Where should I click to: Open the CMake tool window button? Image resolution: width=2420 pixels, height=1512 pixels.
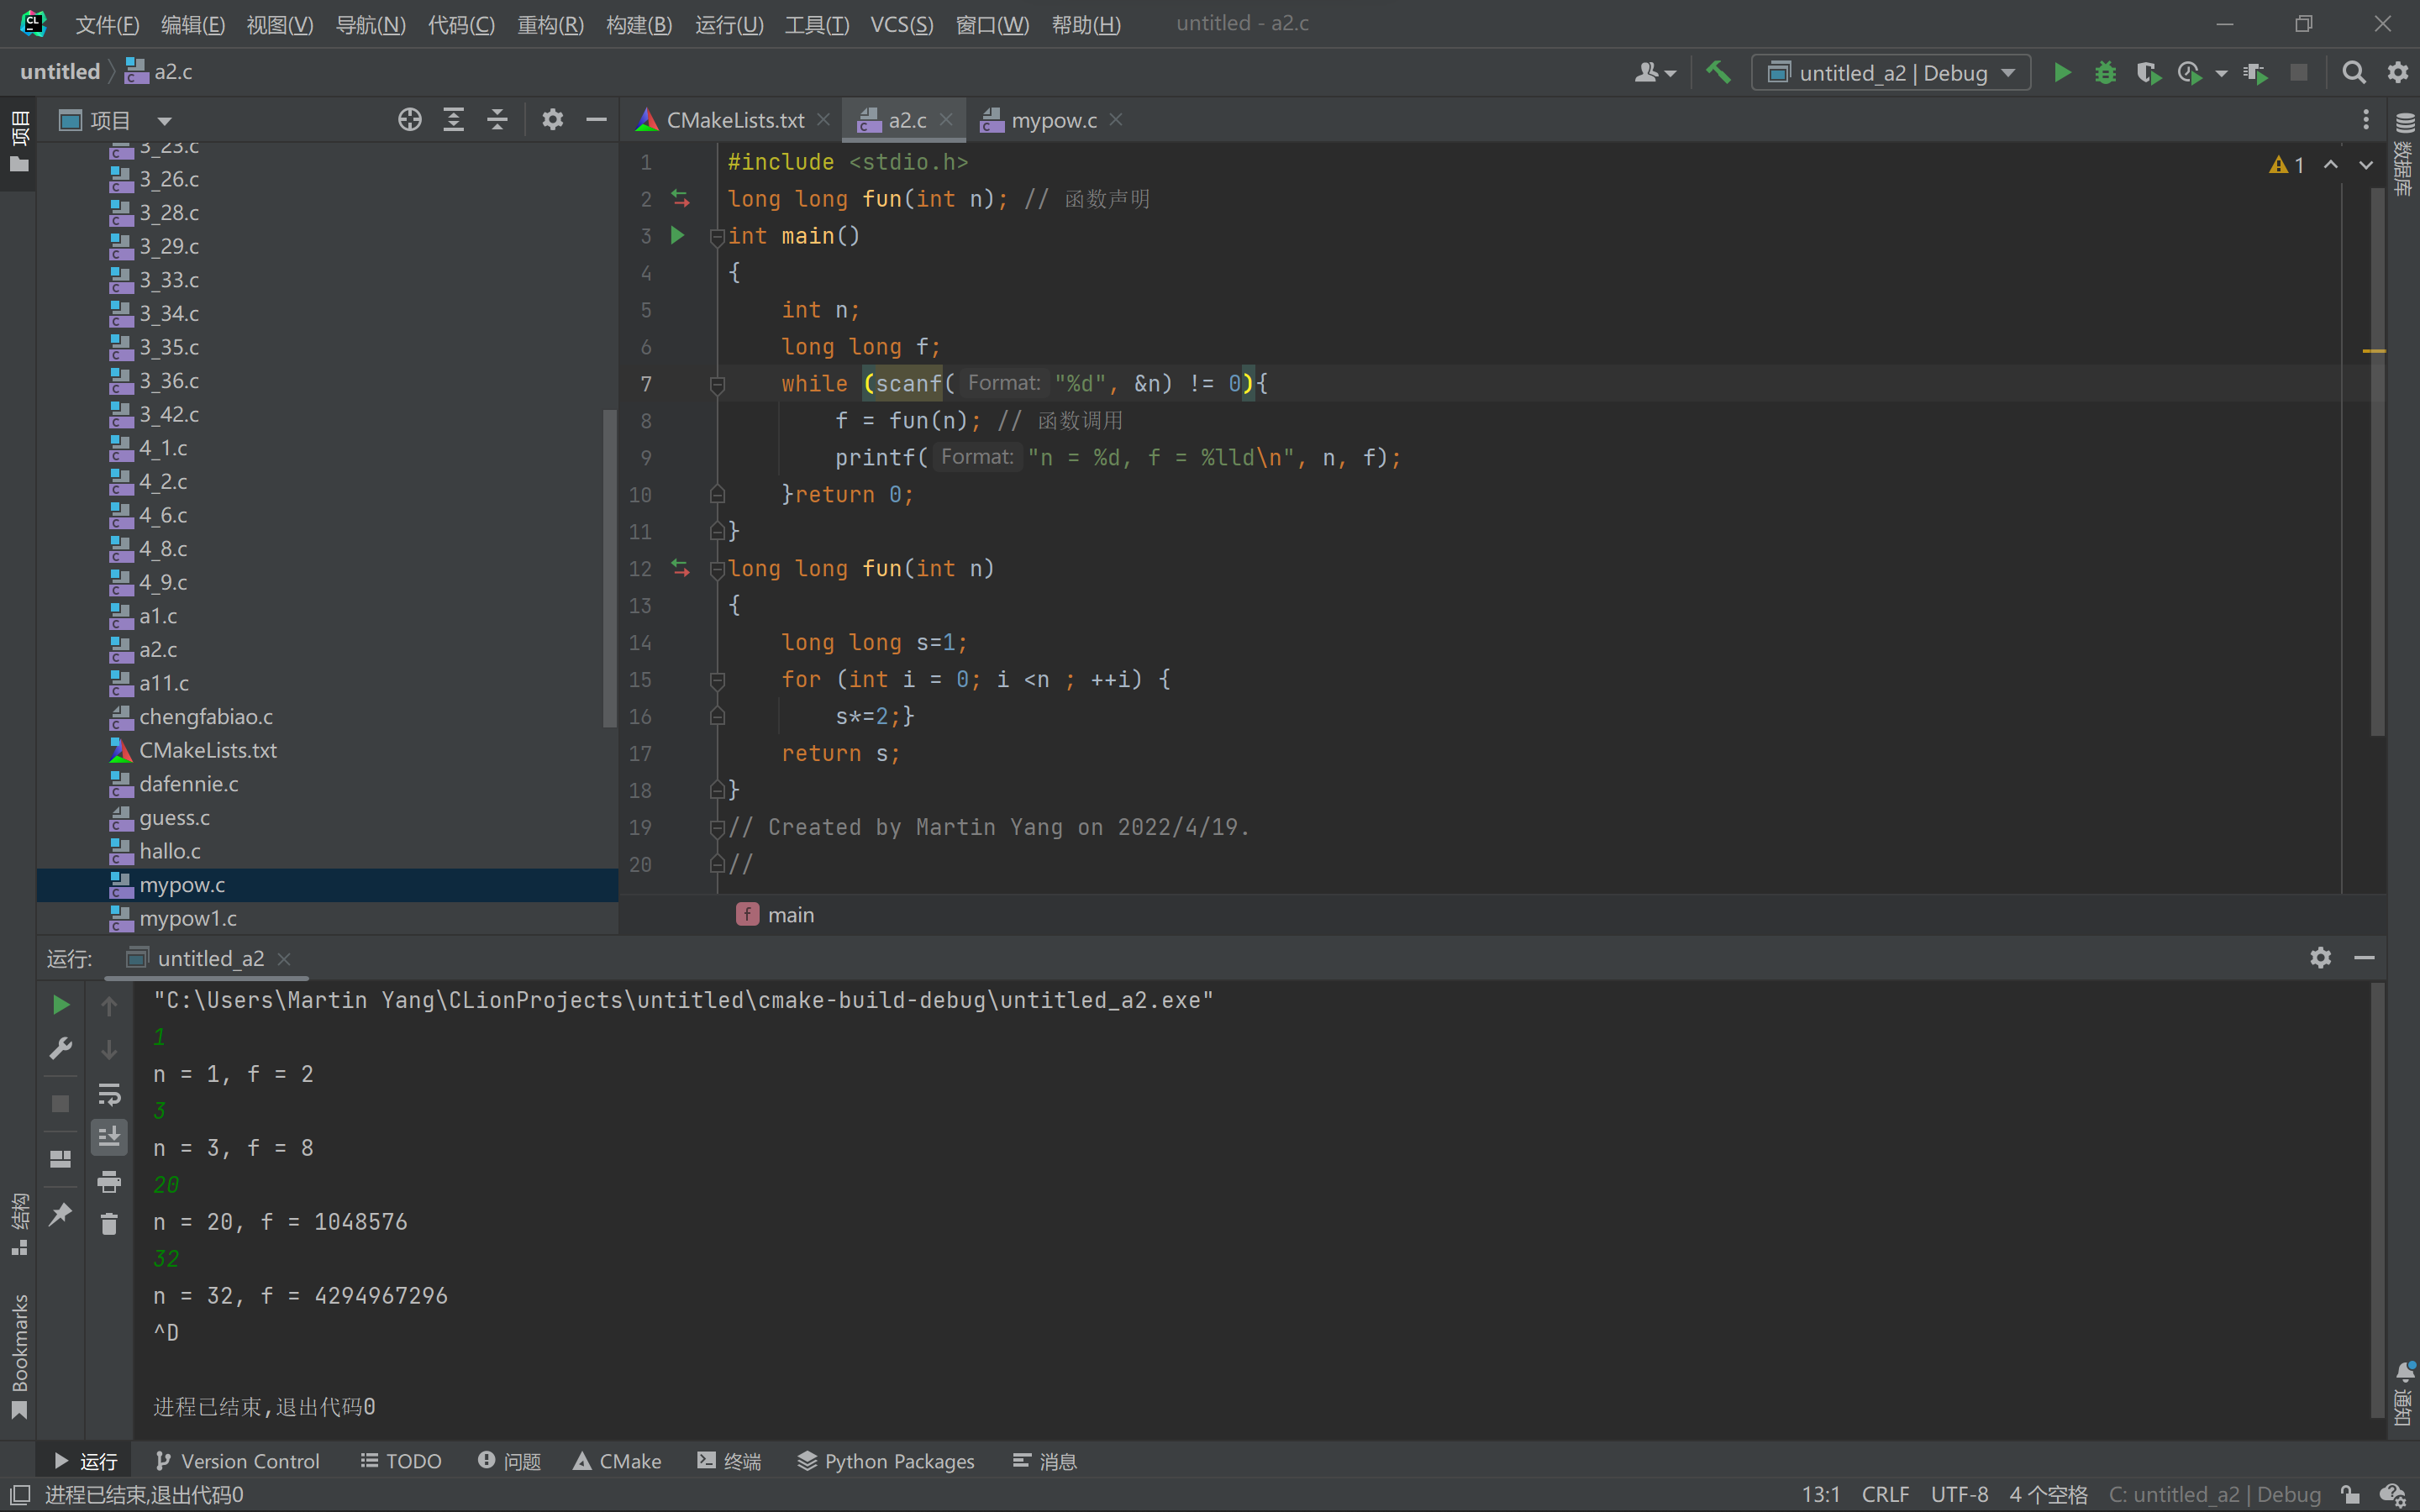tap(617, 1461)
